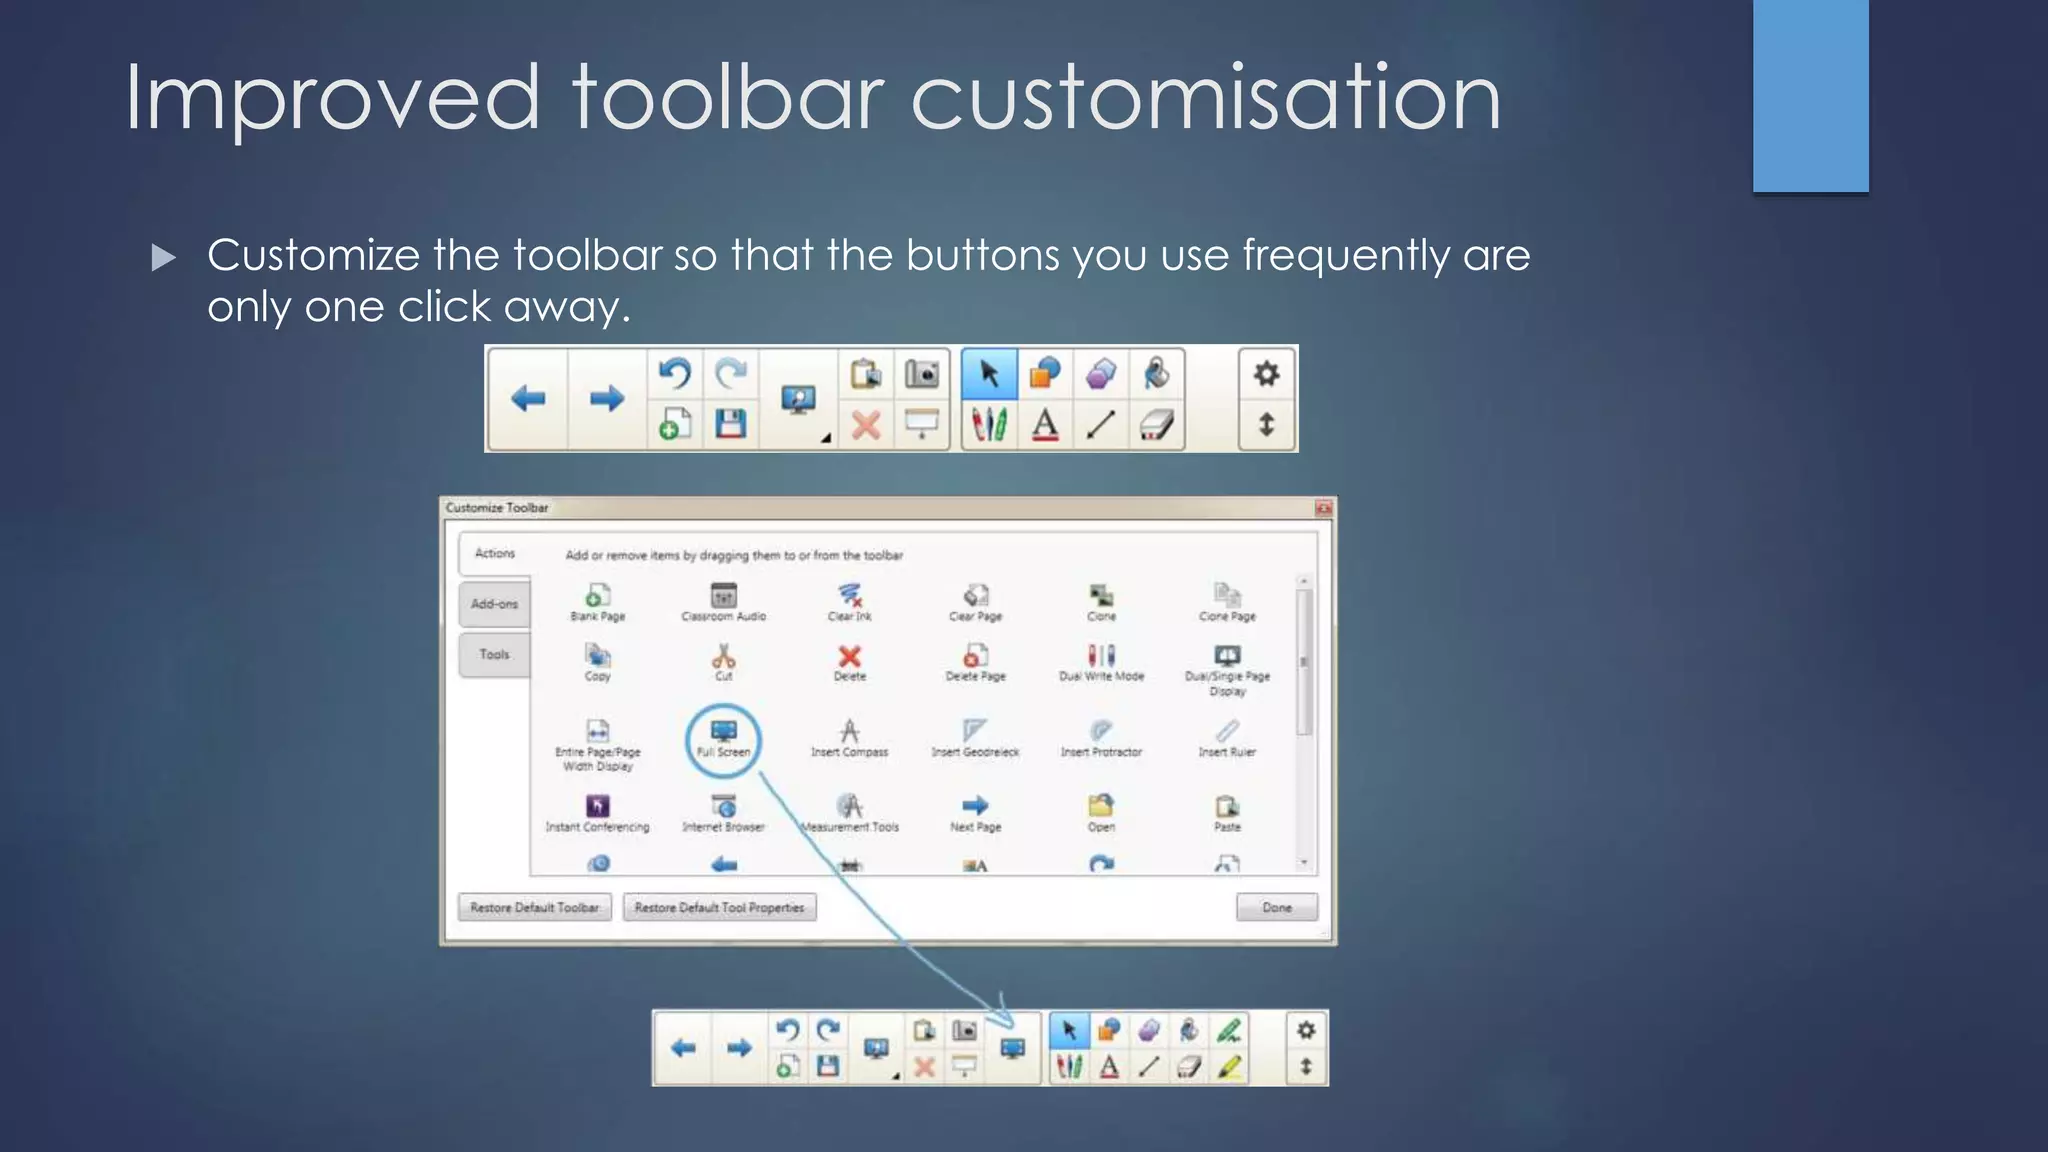This screenshot has height=1152, width=2048.
Task: Click Previous Page arrow in upper toolbar
Action: (x=528, y=399)
